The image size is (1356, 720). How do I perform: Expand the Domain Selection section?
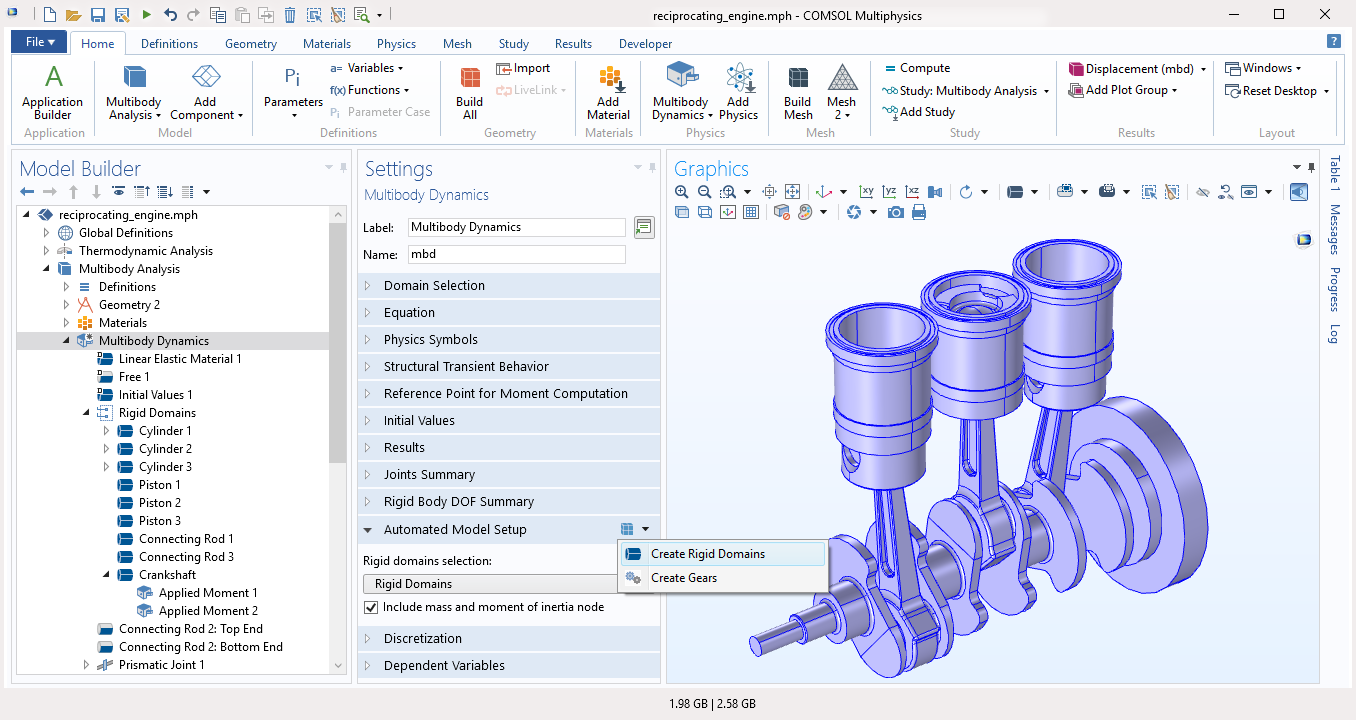[x=434, y=286]
